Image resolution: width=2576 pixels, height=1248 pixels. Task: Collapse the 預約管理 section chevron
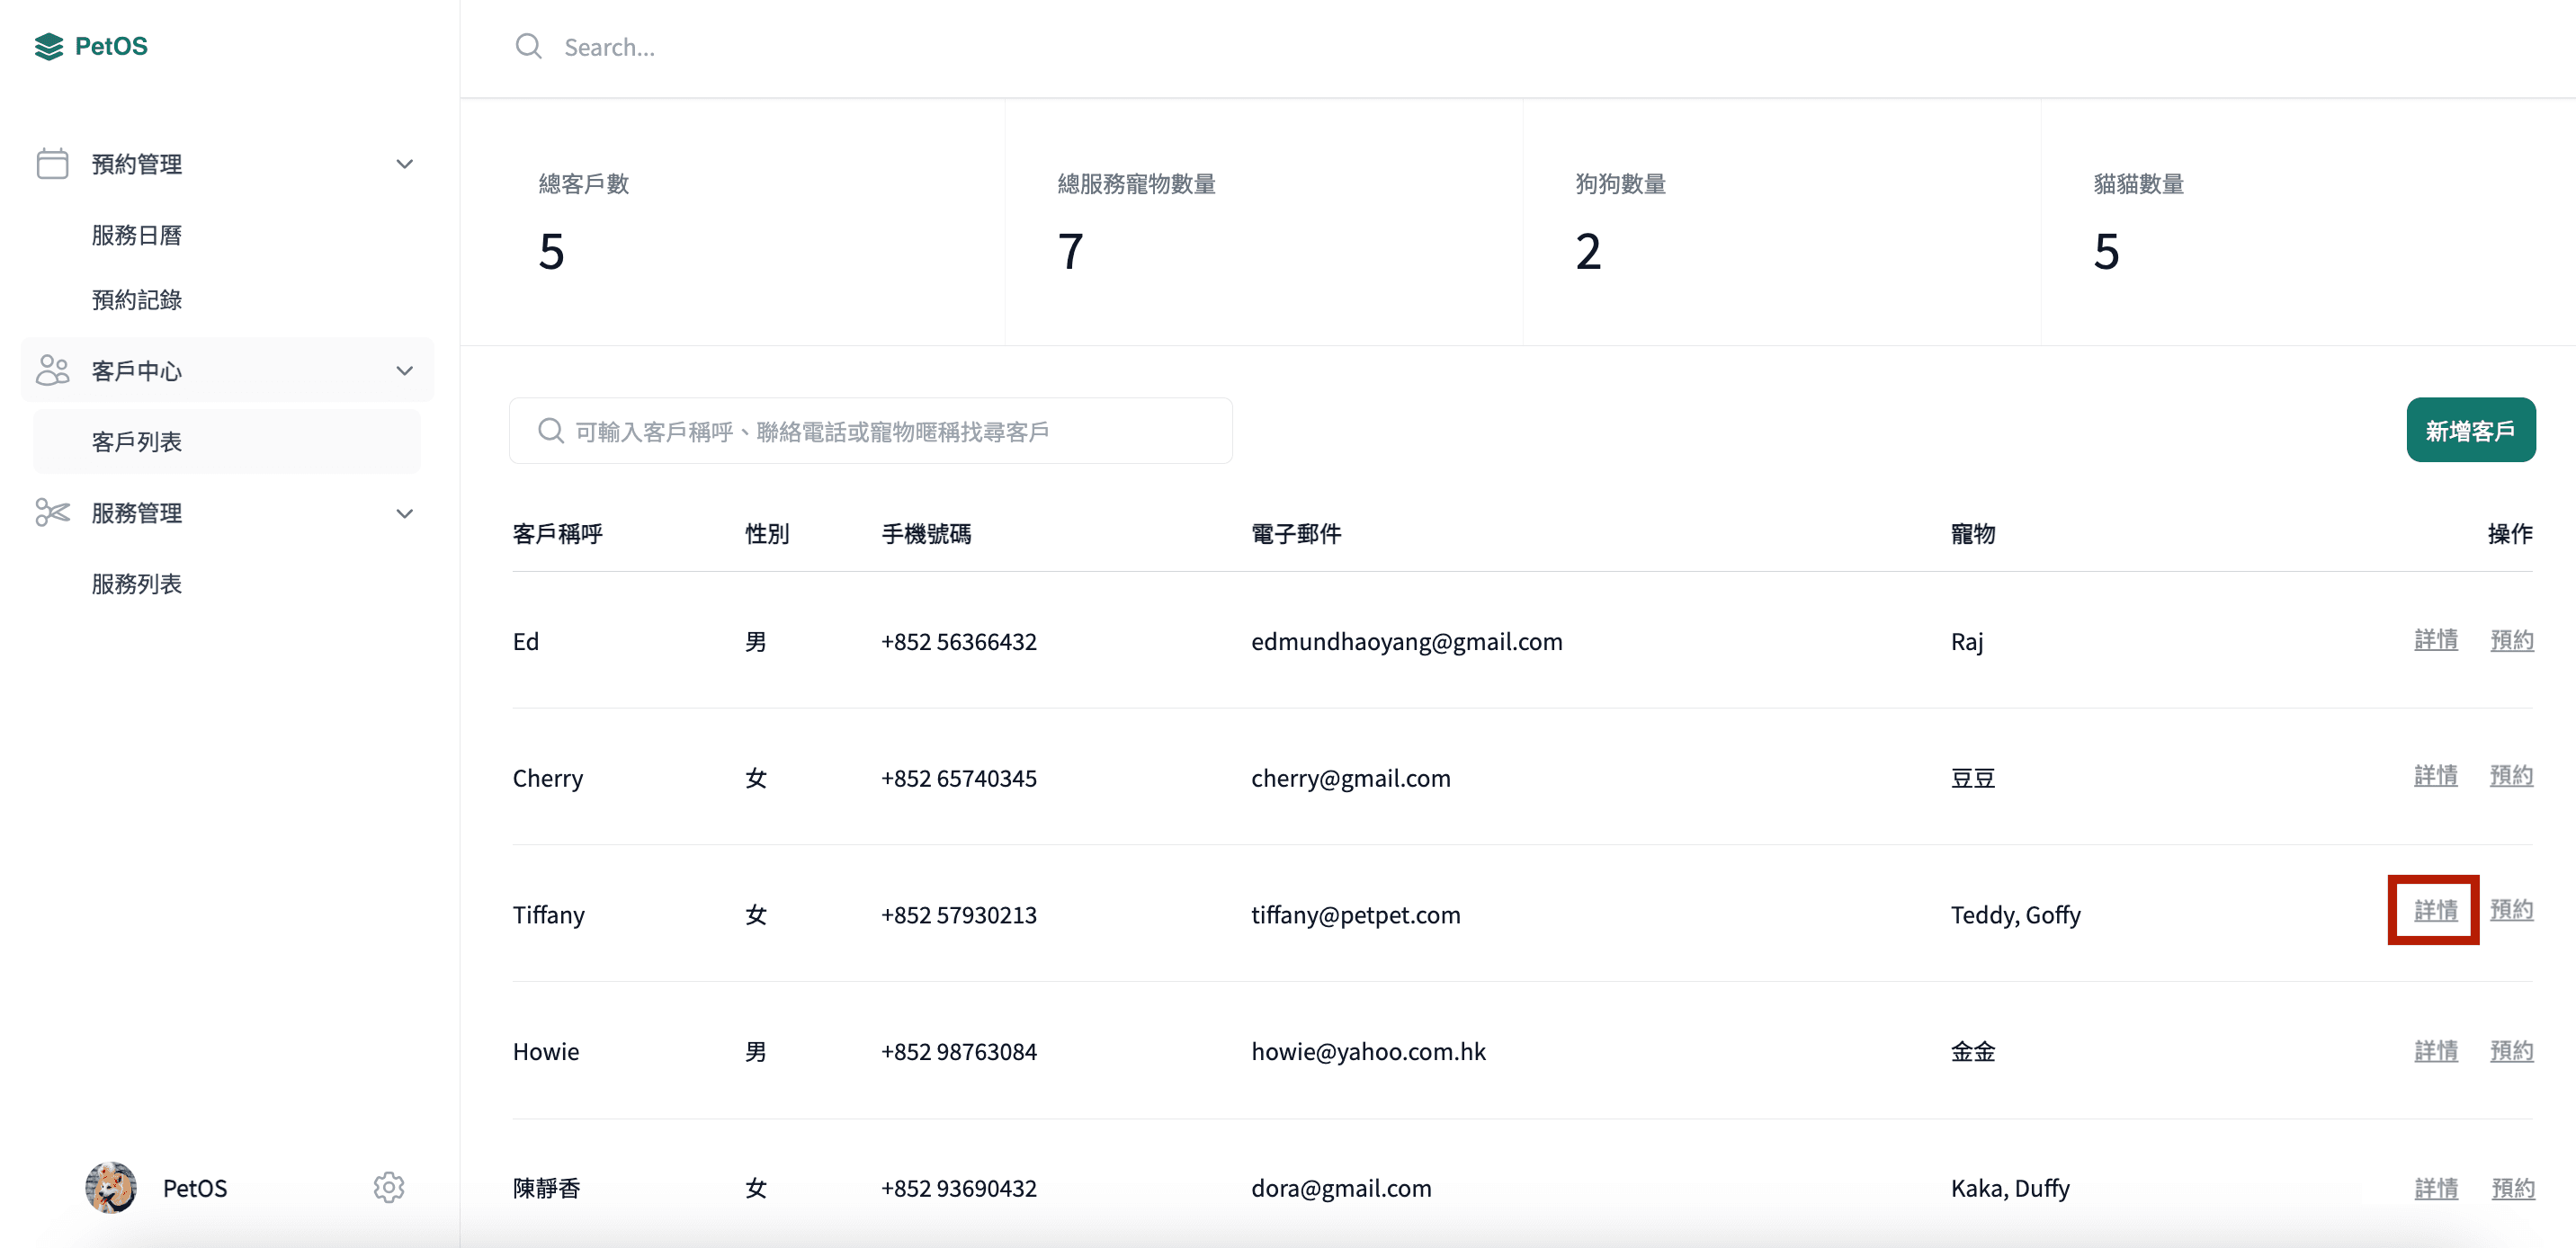pos(404,164)
